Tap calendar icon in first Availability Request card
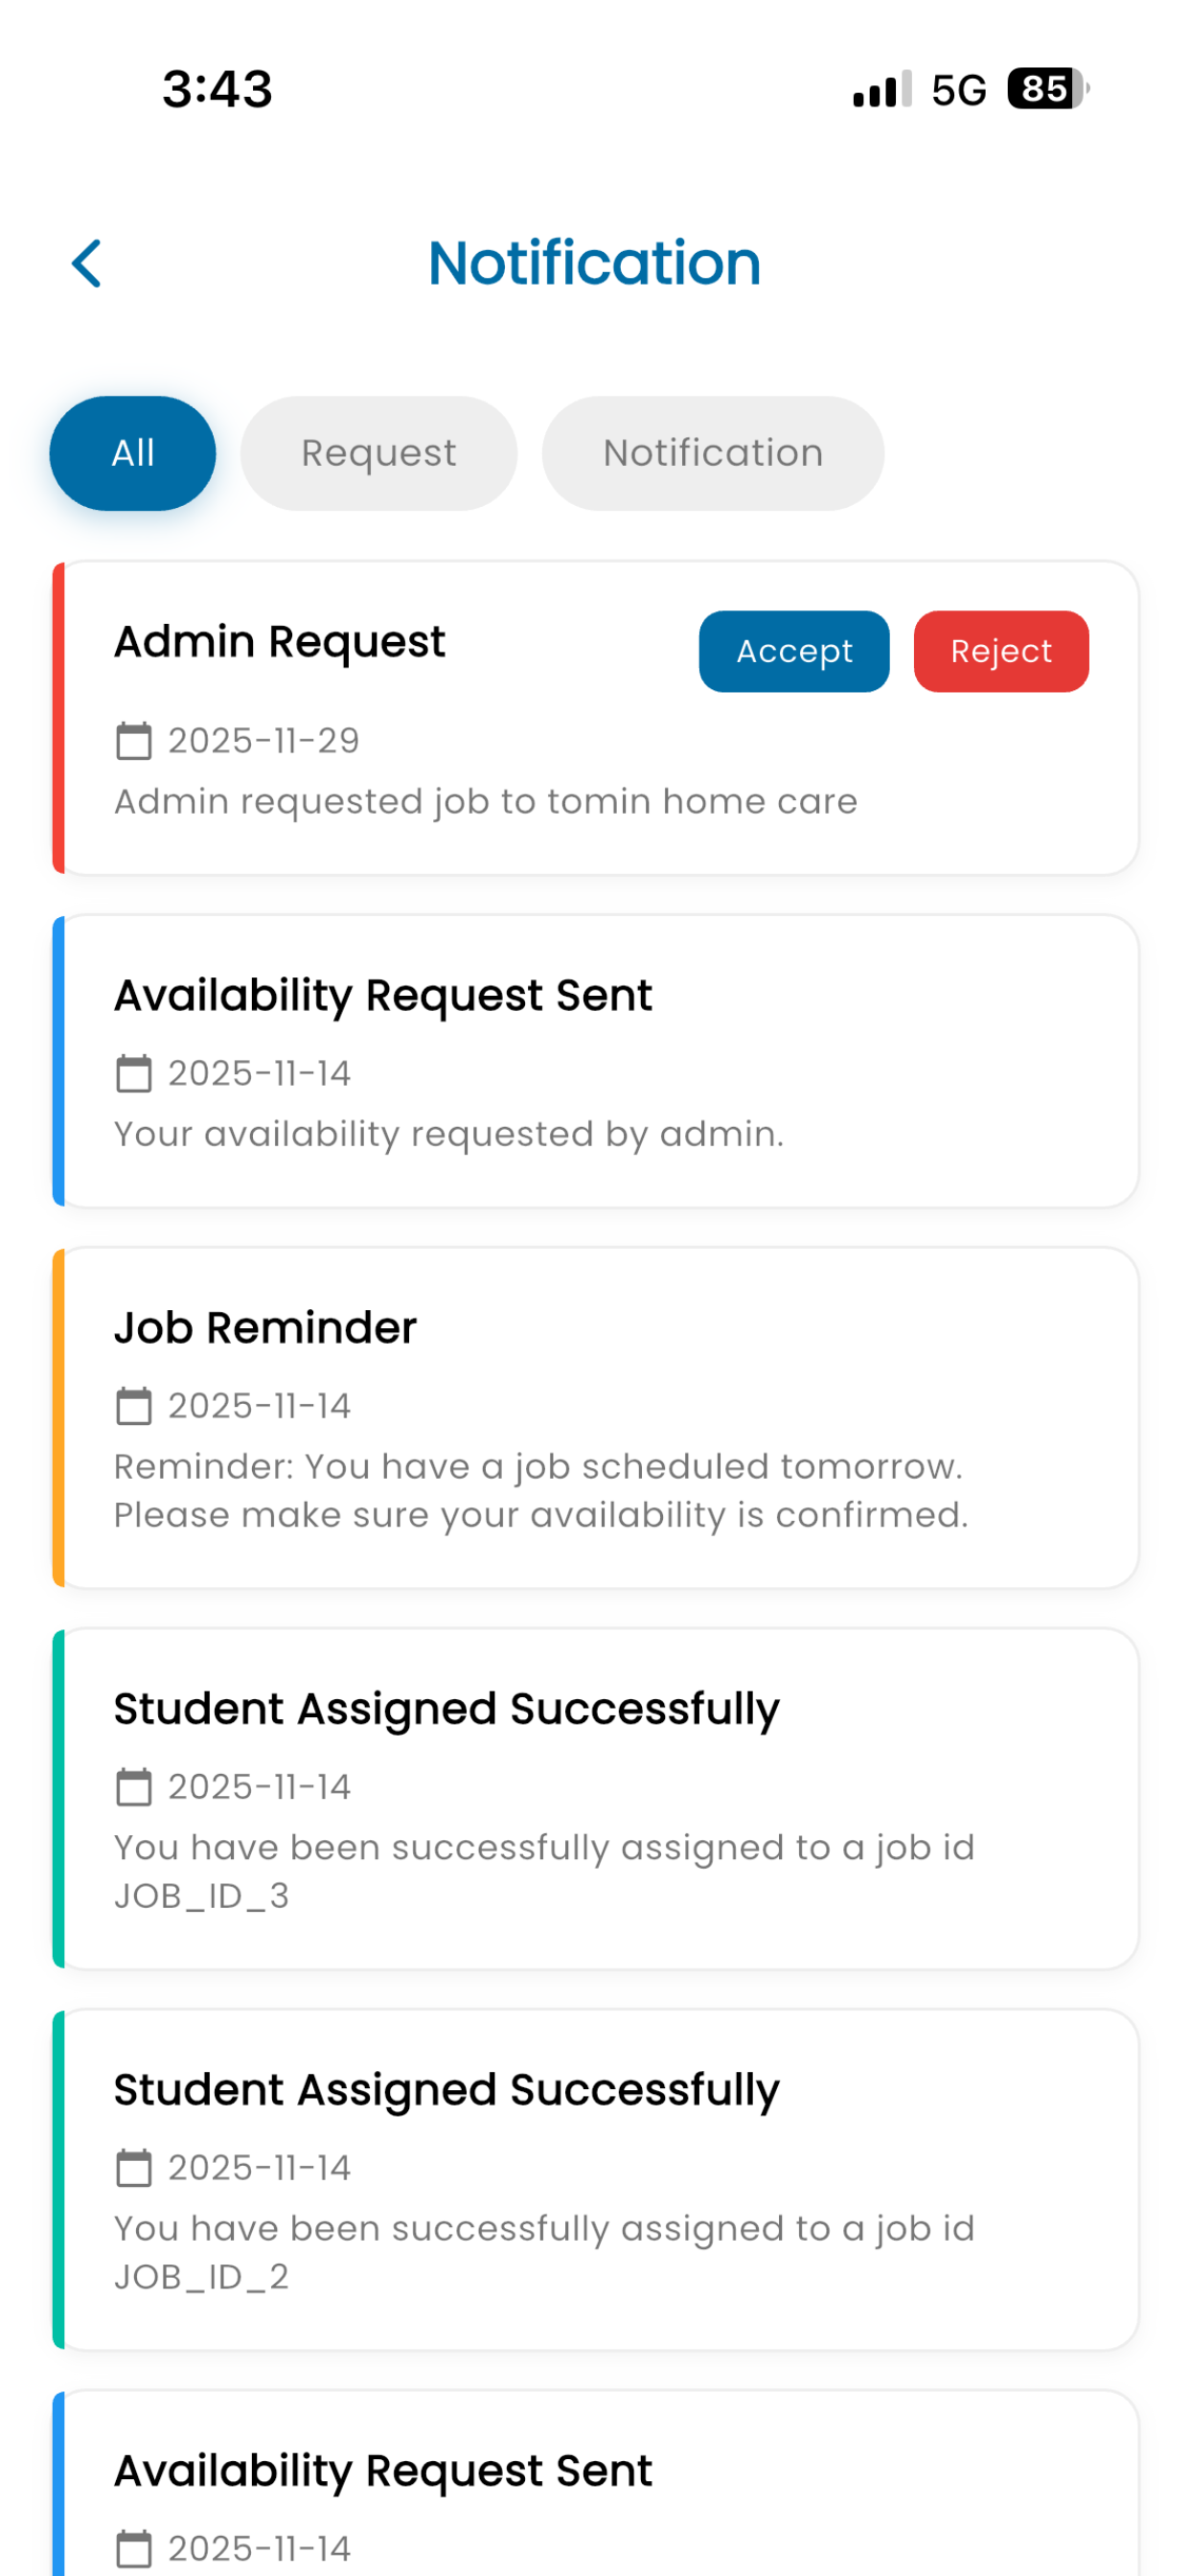This screenshot has width=1190, height=2576. [134, 1074]
